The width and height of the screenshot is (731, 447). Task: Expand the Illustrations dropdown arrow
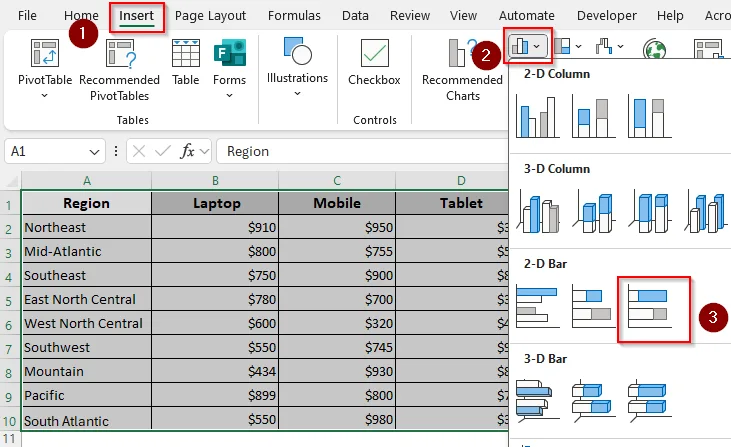click(297, 94)
